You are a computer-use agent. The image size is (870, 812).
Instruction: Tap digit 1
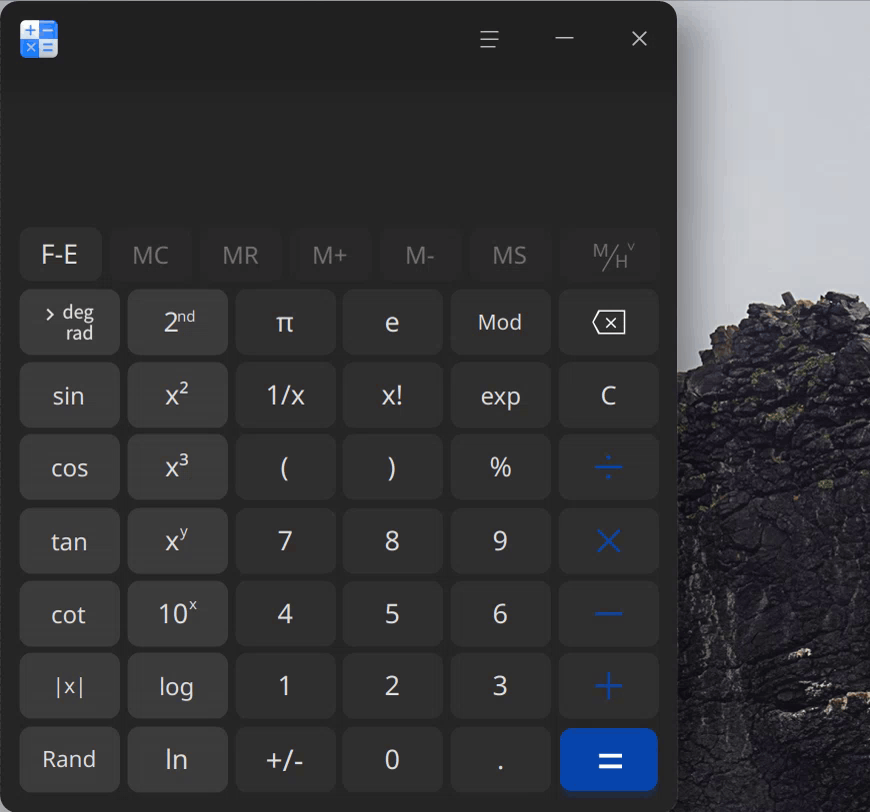[285, 686]
